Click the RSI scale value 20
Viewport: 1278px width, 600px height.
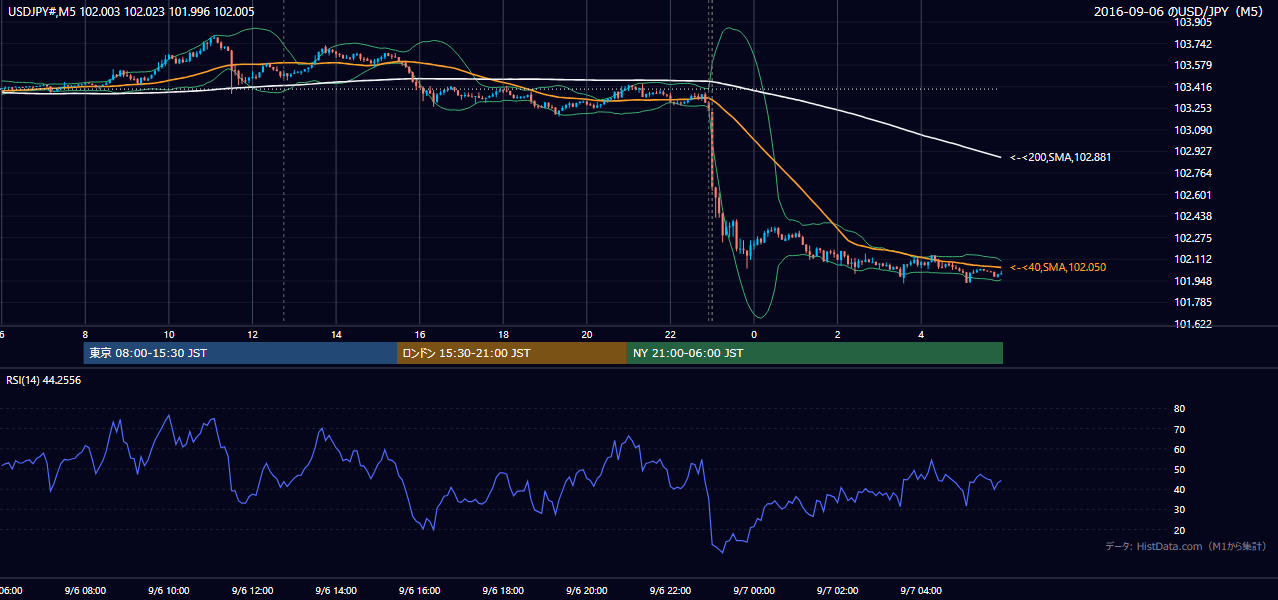1179,530
